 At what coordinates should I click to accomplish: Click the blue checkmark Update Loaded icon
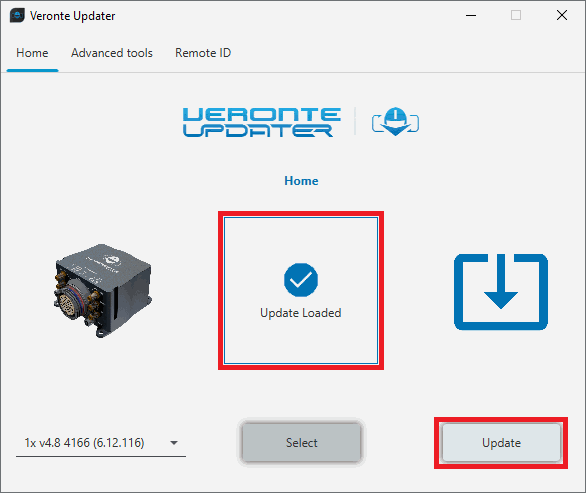301,280
